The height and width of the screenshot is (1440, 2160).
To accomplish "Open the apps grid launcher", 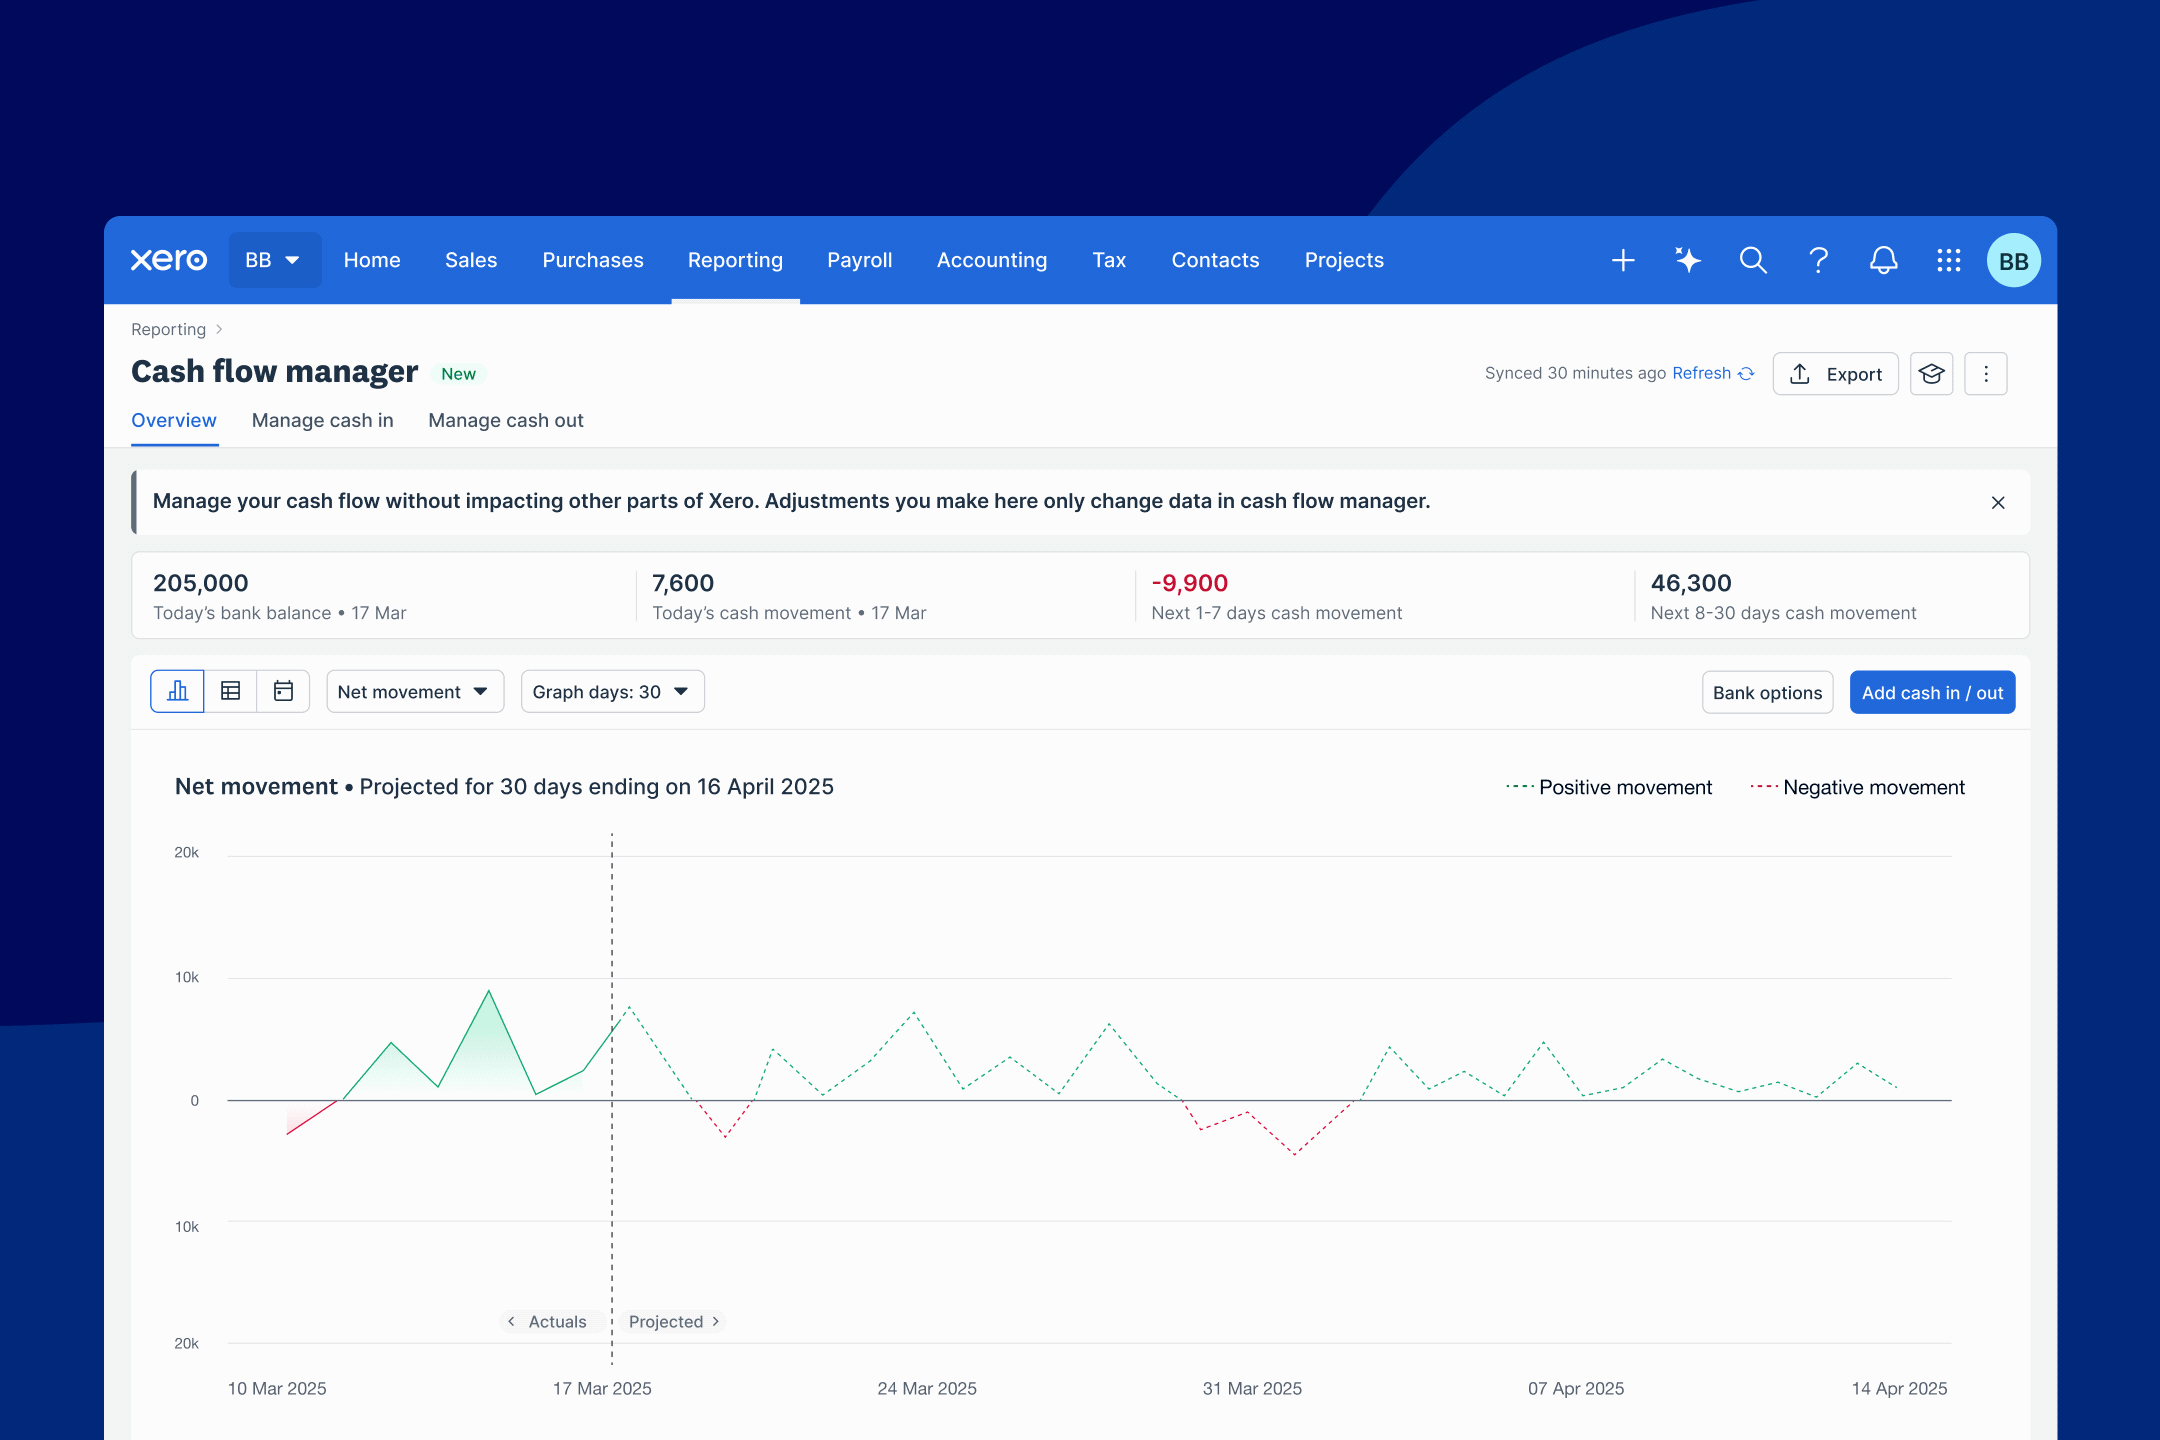I will point(1948,261).
